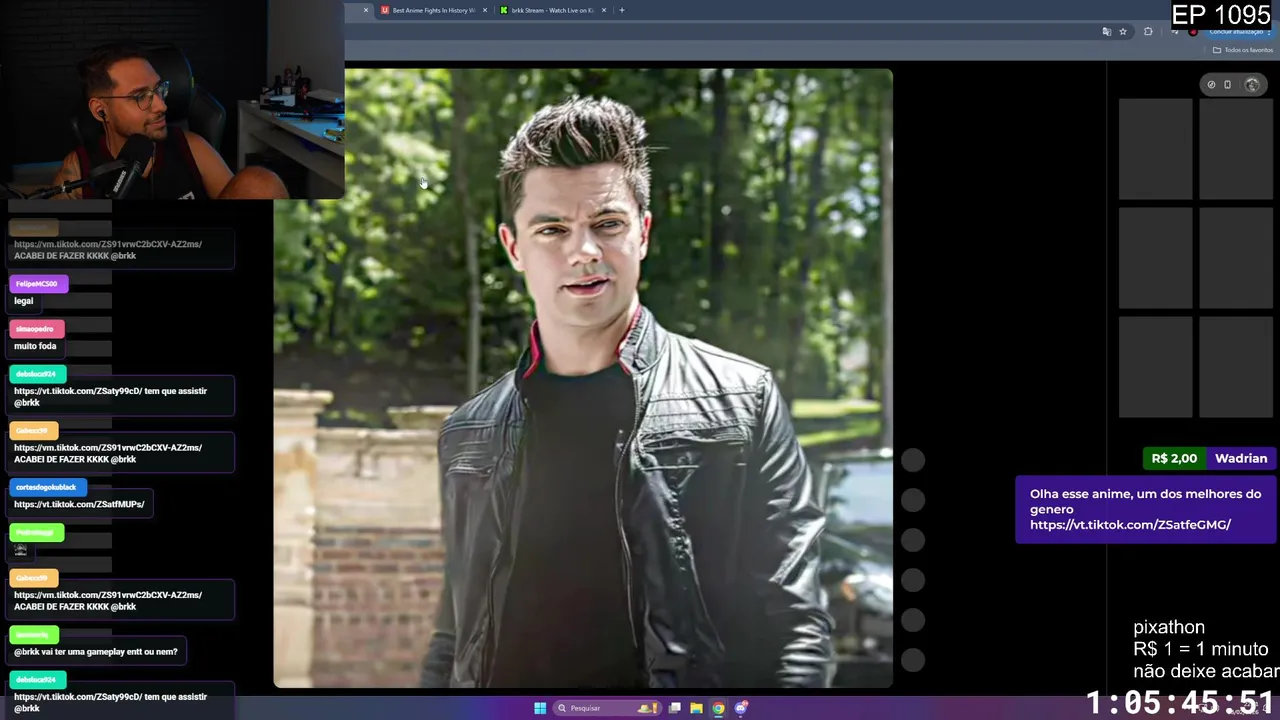Click the R$ 2,00 donation badge
The image size is (1280, 720).
point(1174,458)
